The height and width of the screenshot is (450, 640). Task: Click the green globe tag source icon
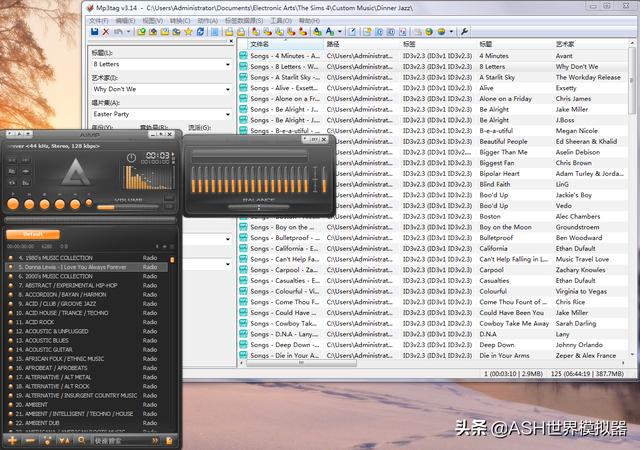429,31
